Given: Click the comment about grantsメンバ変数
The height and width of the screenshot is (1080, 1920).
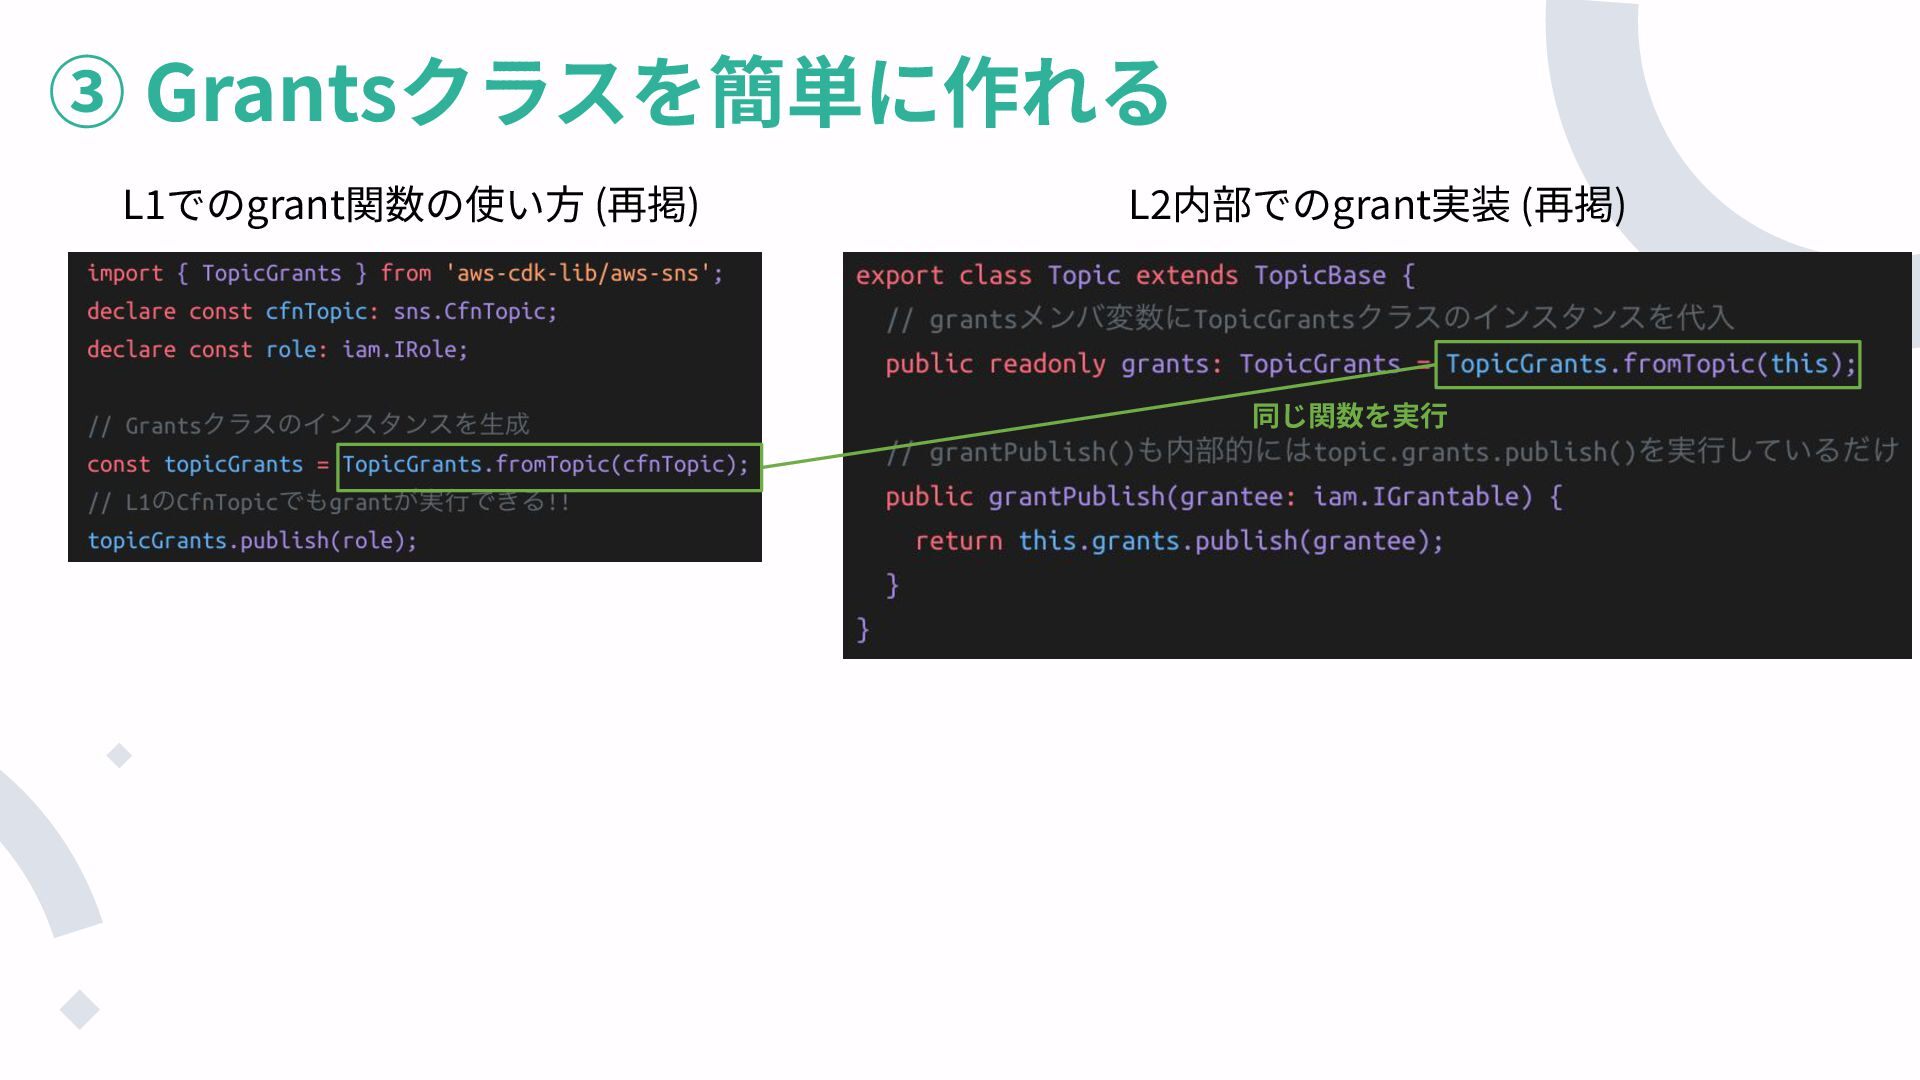Looking at the screenshot, I should [1308, 319].
